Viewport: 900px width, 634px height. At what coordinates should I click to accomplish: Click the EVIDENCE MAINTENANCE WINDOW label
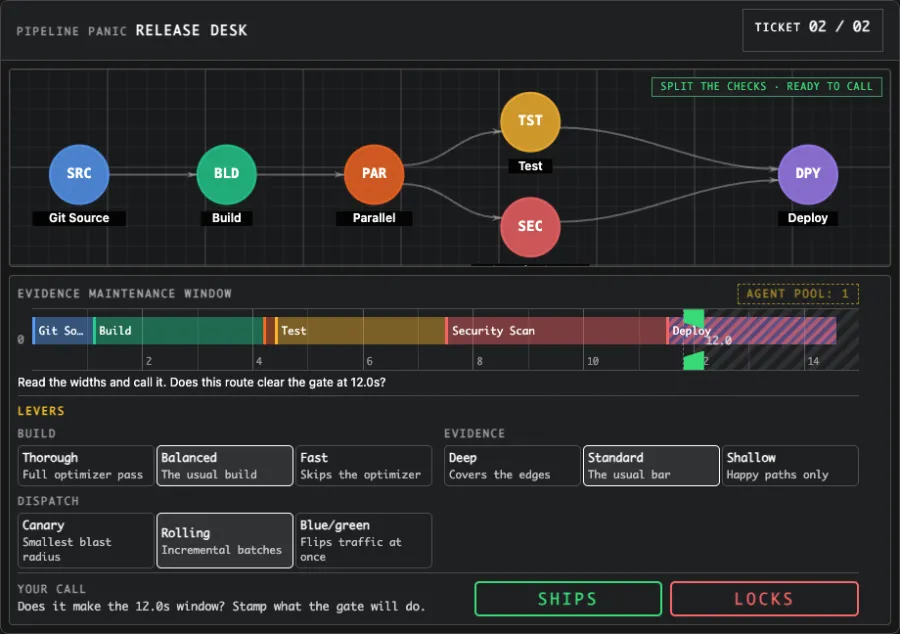[x=125, y=294]
